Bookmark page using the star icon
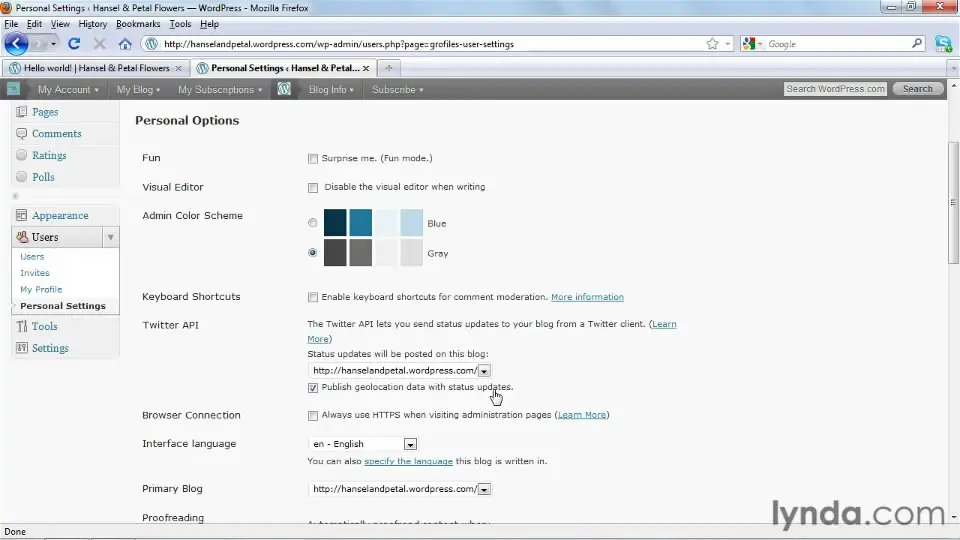The height and width of the screenshot is (540, 960). click(712, 44)
